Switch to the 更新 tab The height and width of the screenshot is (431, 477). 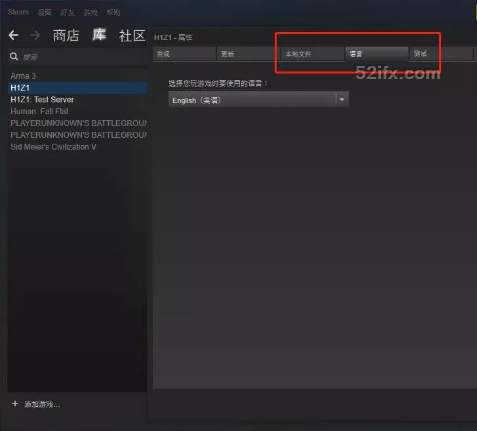[248, 54]
